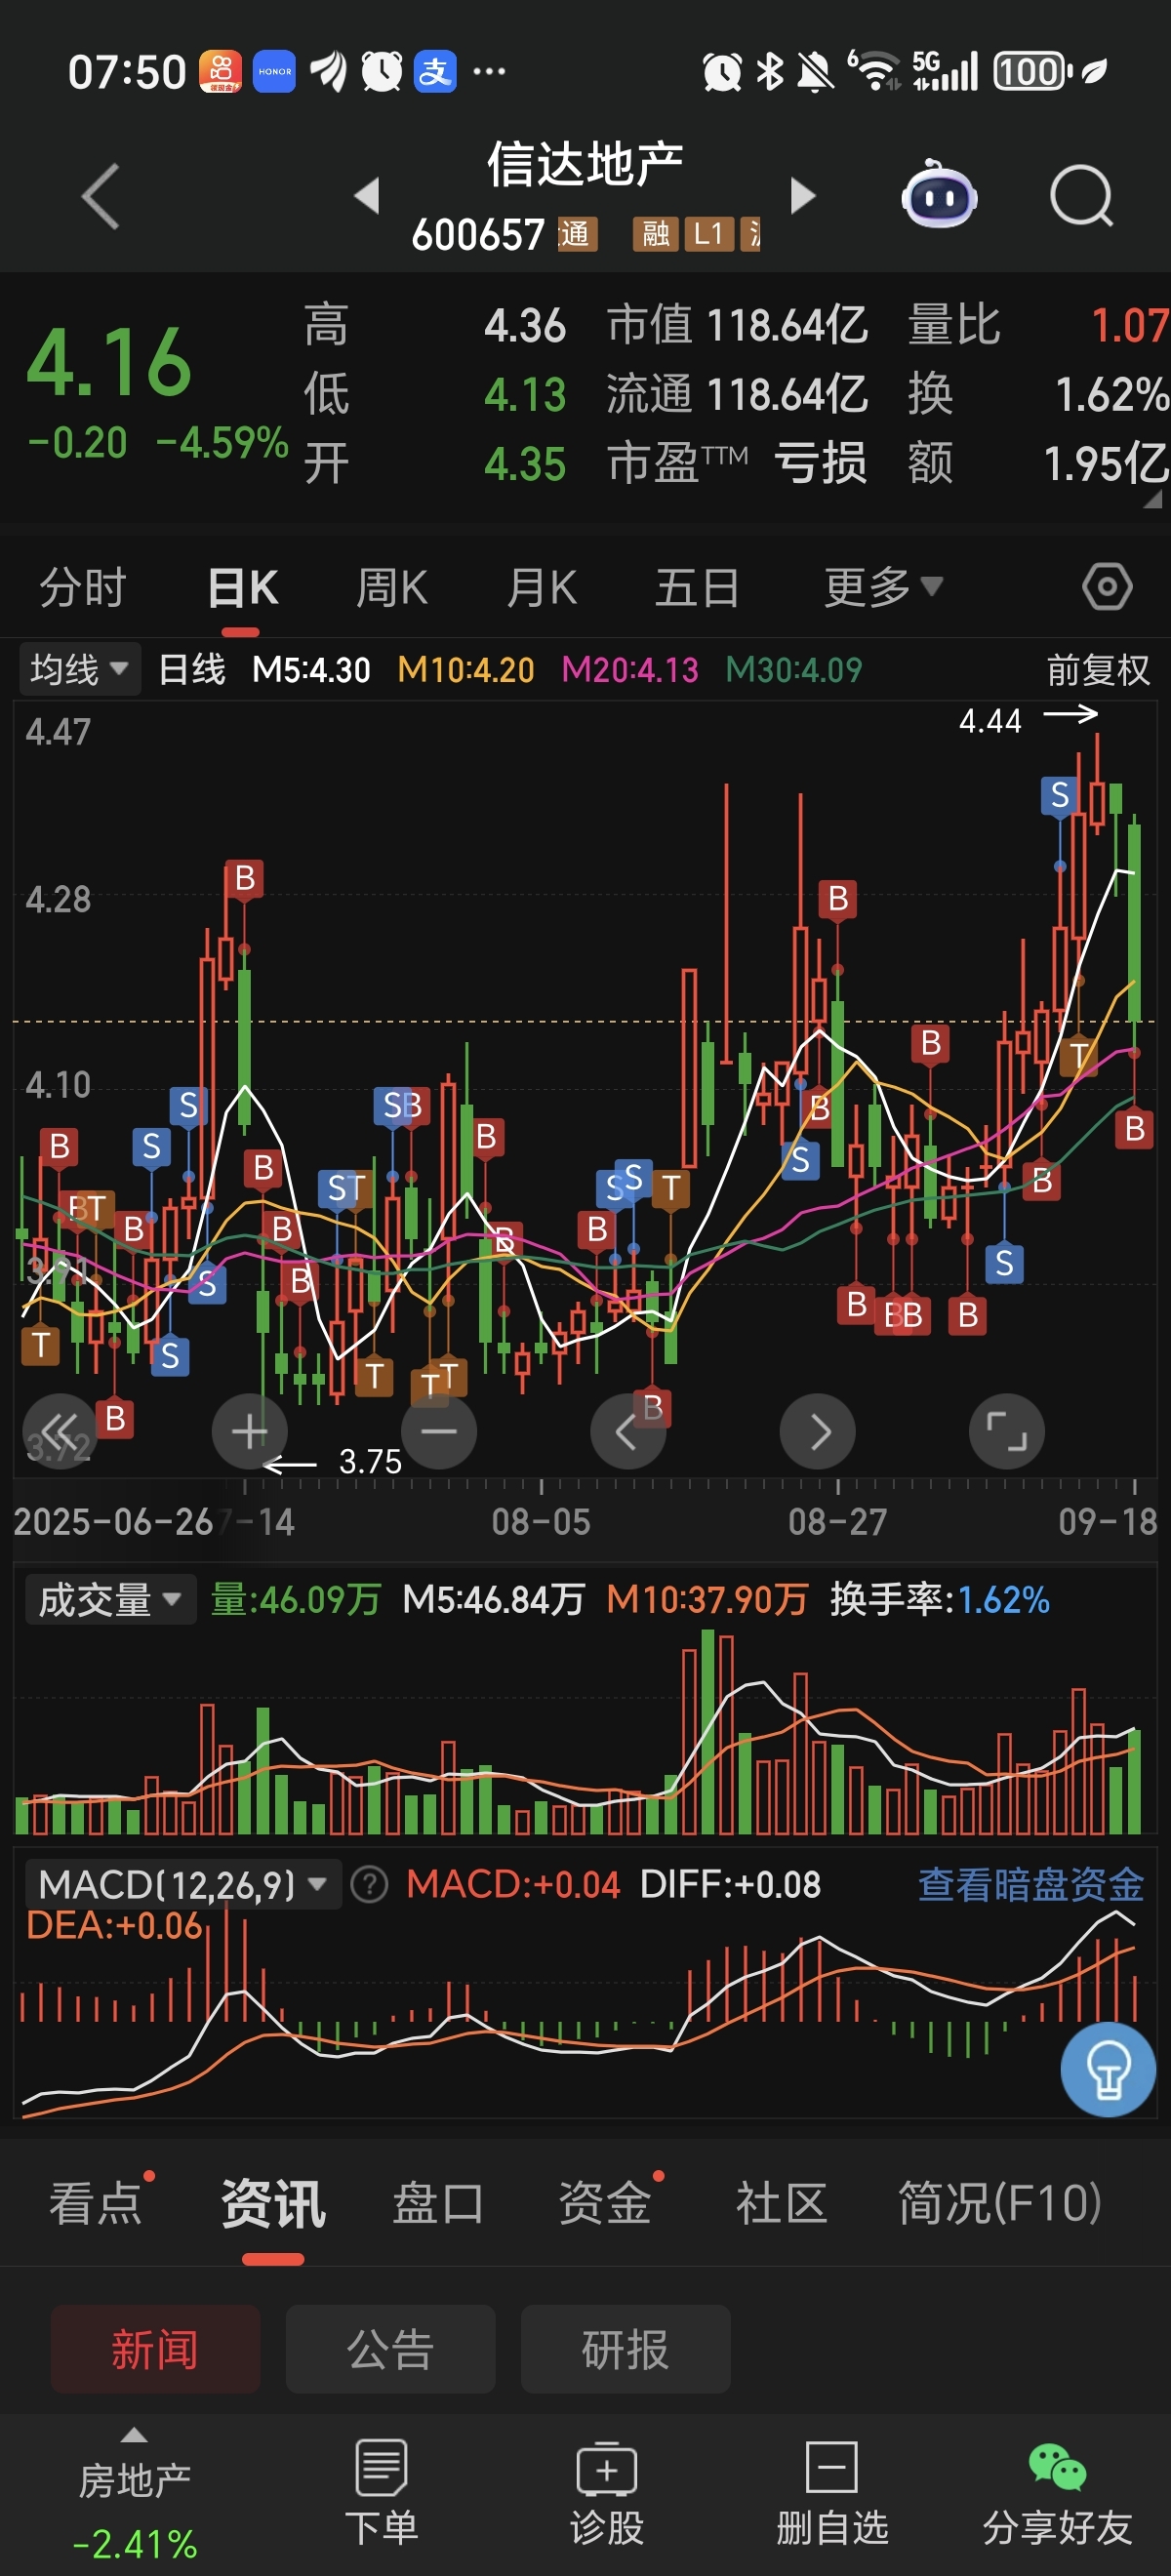
Task: Tap the L1 level badge
Action: pos(709,234)
